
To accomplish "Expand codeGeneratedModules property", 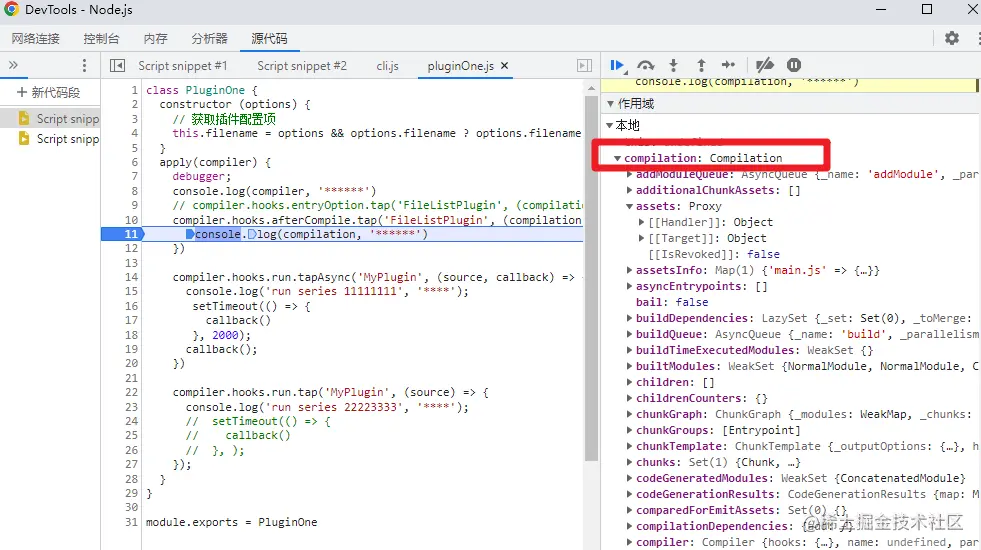I will tap(629, 478).
